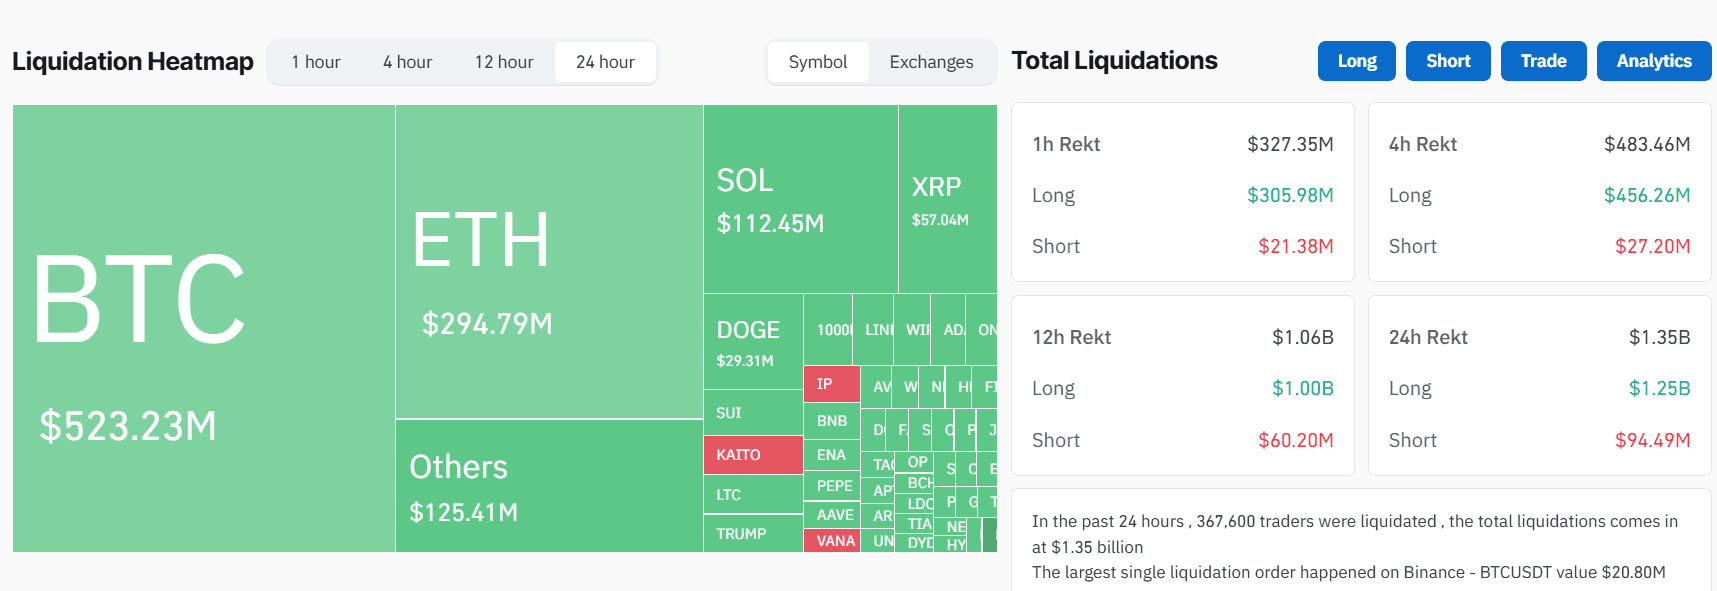Click the Long button
The width and height of the screenshot is (1717, 591).
click(x=1356, y=60)
